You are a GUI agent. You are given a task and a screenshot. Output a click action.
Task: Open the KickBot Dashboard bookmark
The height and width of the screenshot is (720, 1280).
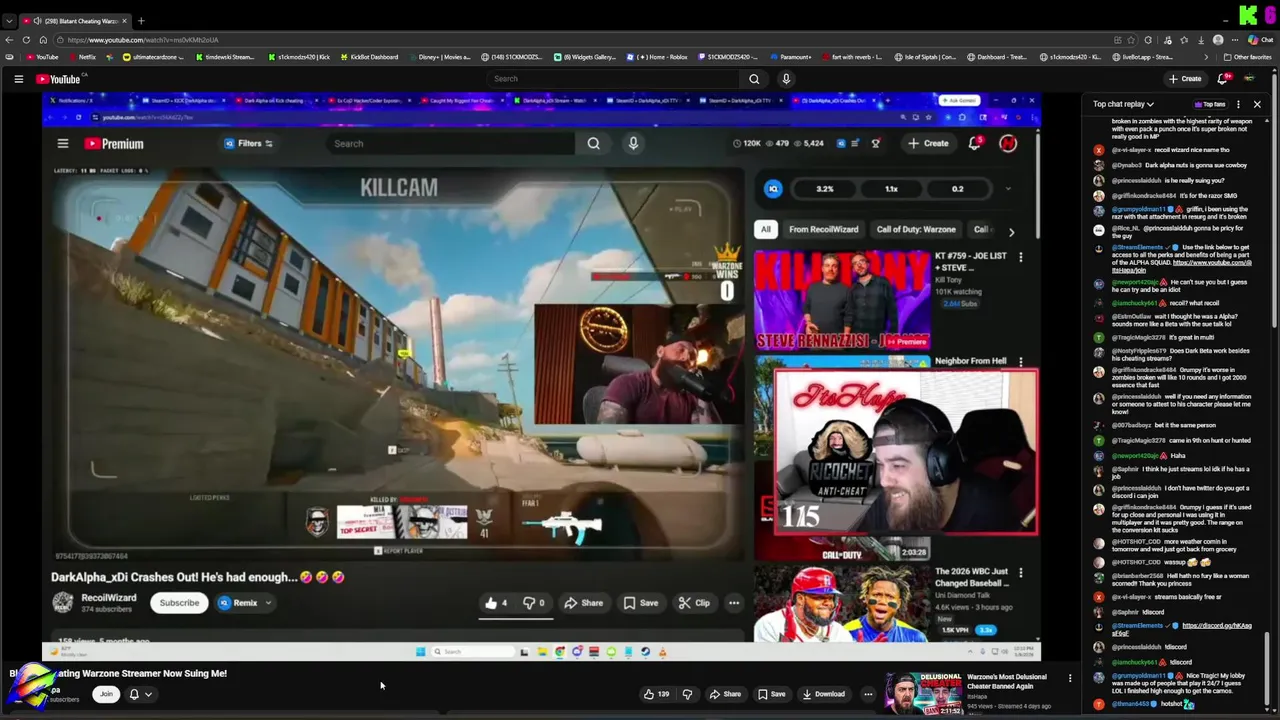pos(369,57)
